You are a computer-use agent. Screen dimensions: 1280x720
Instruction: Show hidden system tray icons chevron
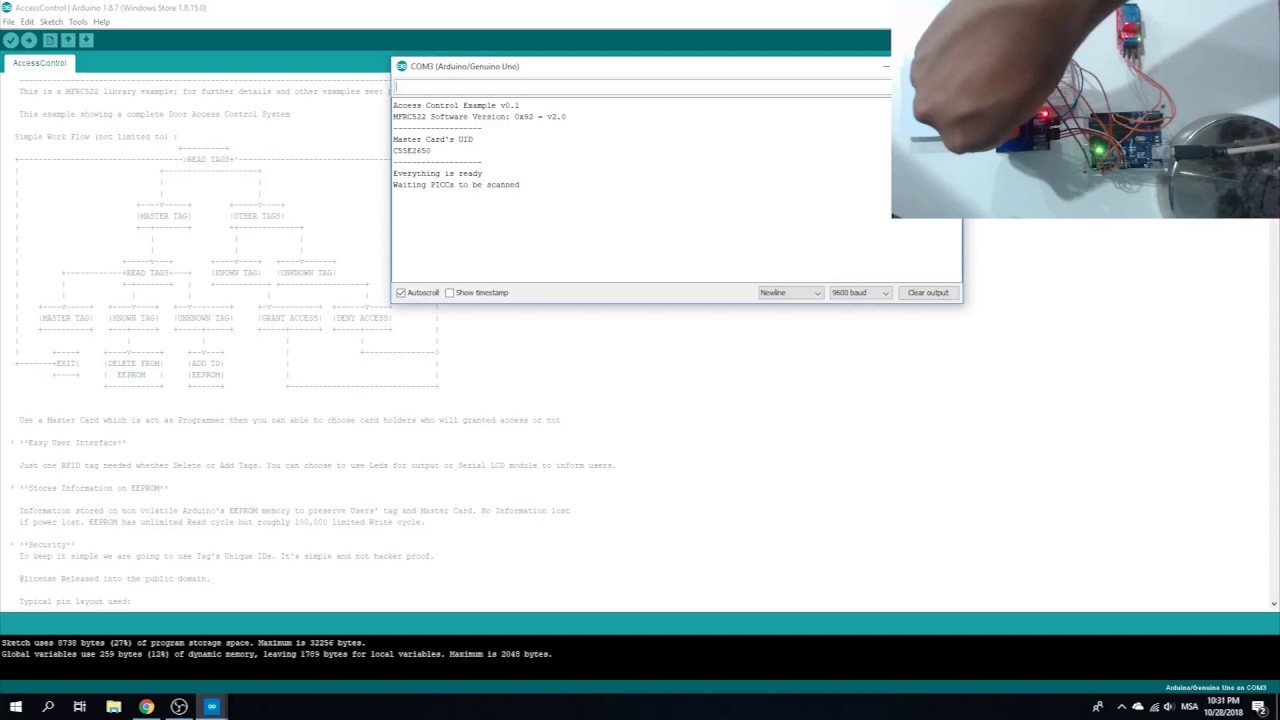click(1121, 707)
